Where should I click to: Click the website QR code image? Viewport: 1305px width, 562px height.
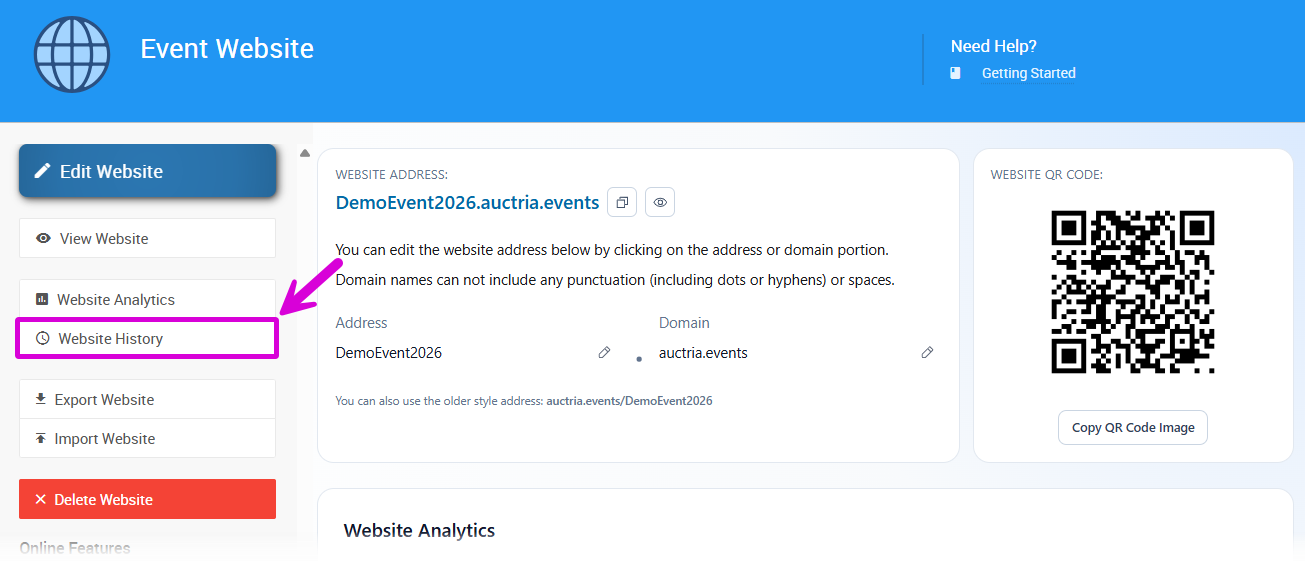pyautogui.click(x=1133, y=291)
